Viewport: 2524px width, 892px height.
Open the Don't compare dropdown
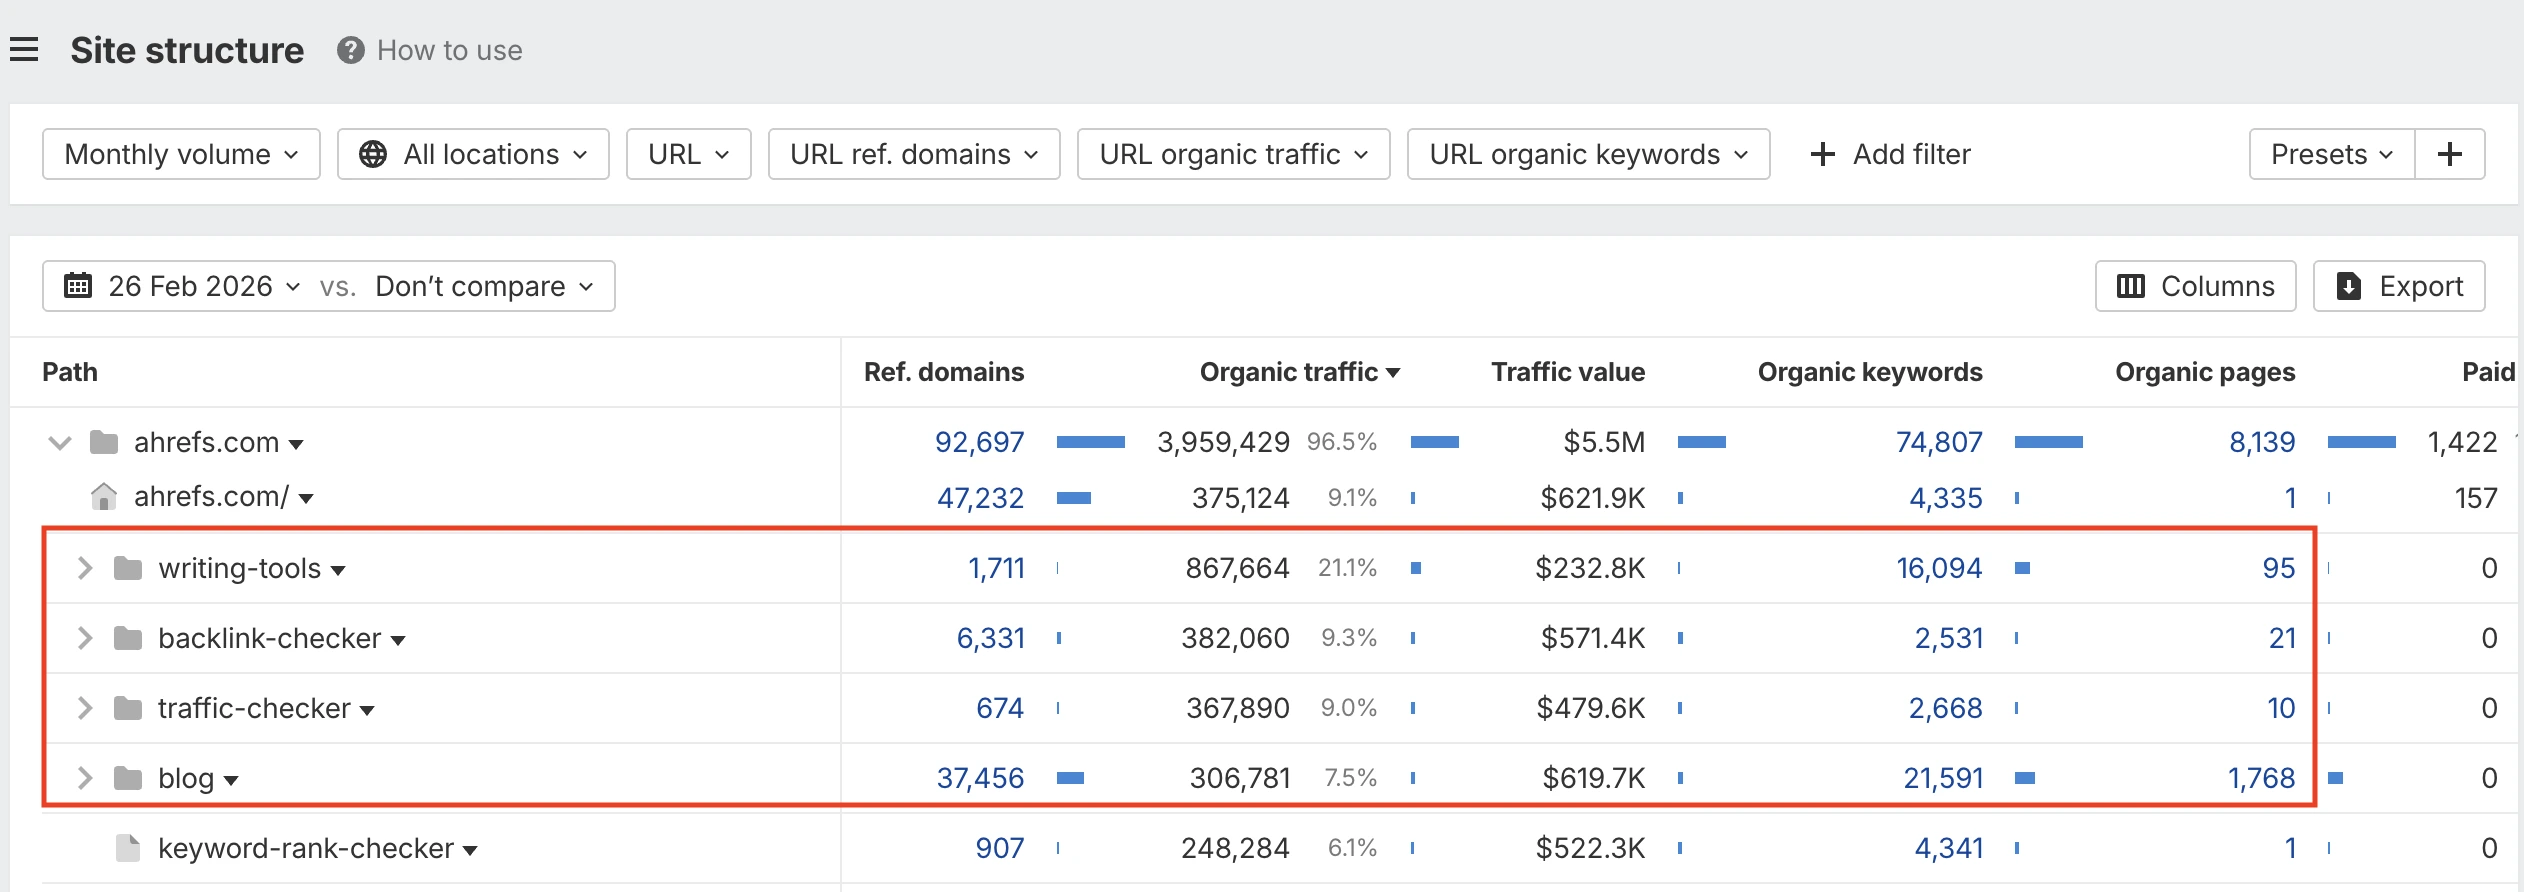click(484, 286)
